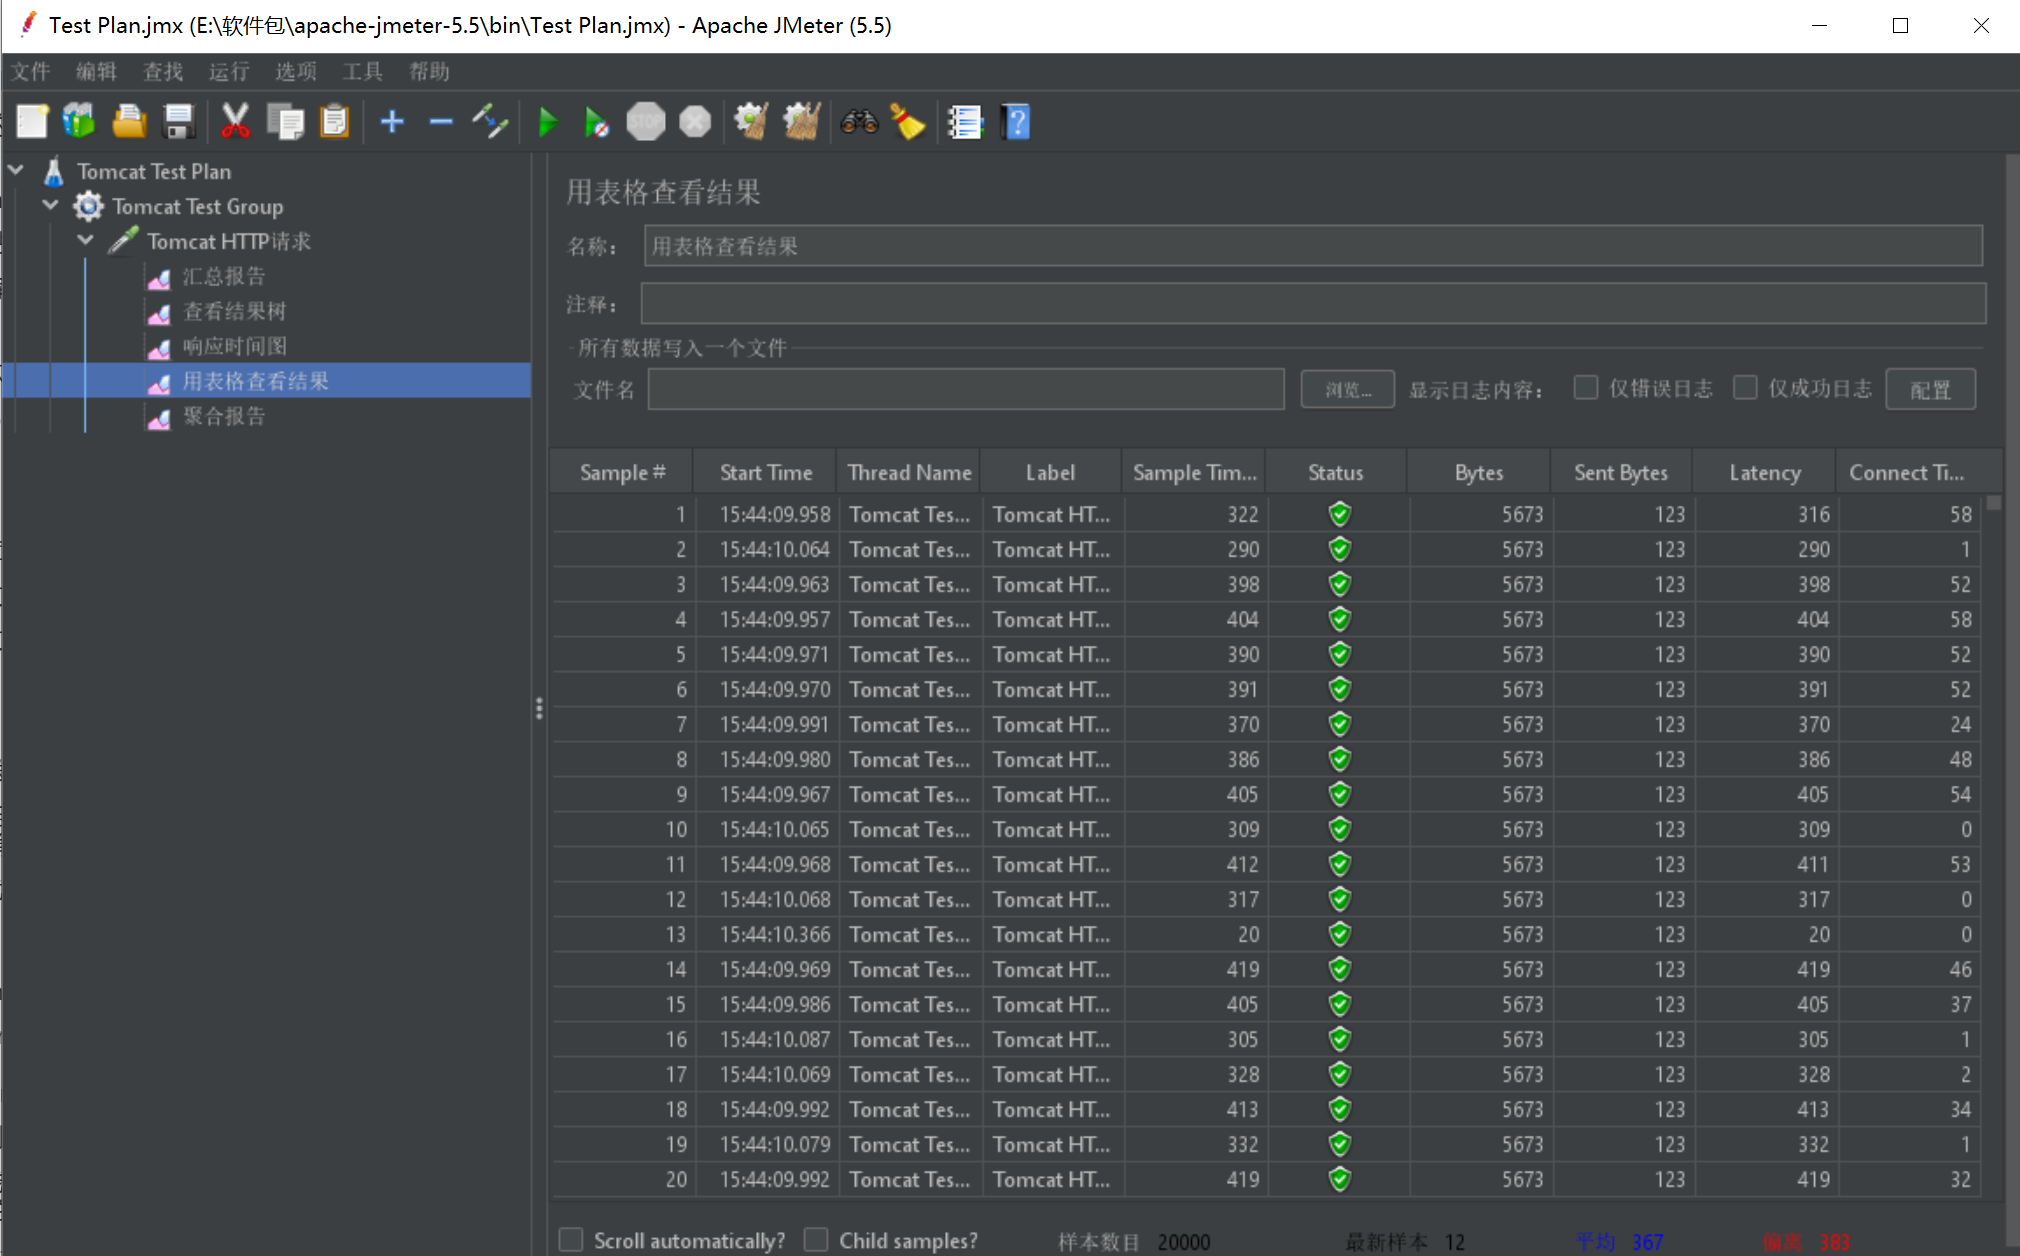Open the 选项 menu
The height and width of the screenshot is (1256, 2020).
tap(296, 71)
